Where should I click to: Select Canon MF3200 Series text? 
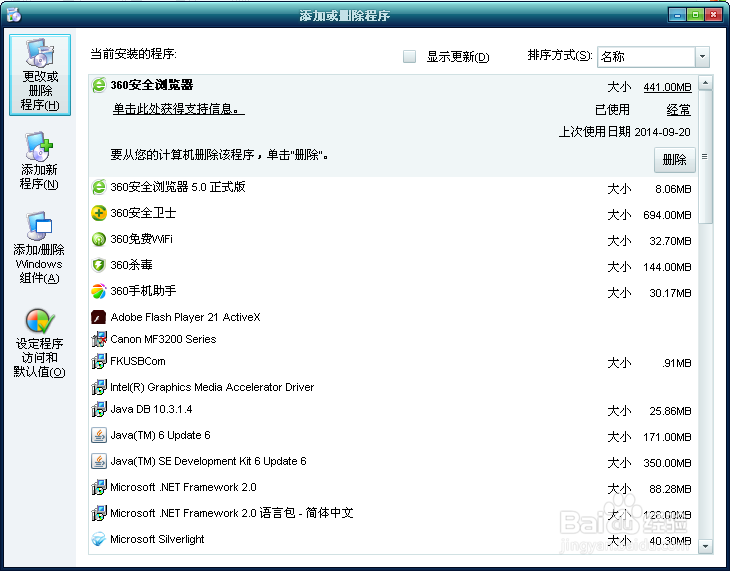pyautogui.click(x=163, y=339)
